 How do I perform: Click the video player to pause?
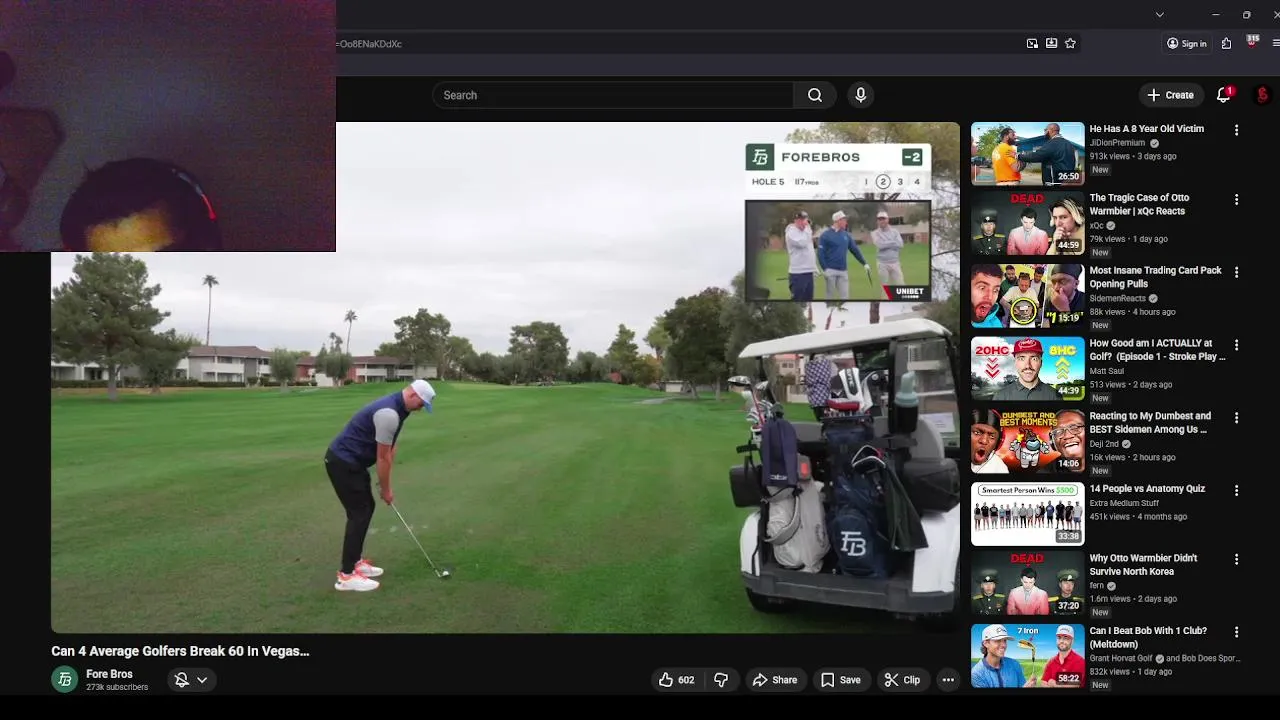505,377
